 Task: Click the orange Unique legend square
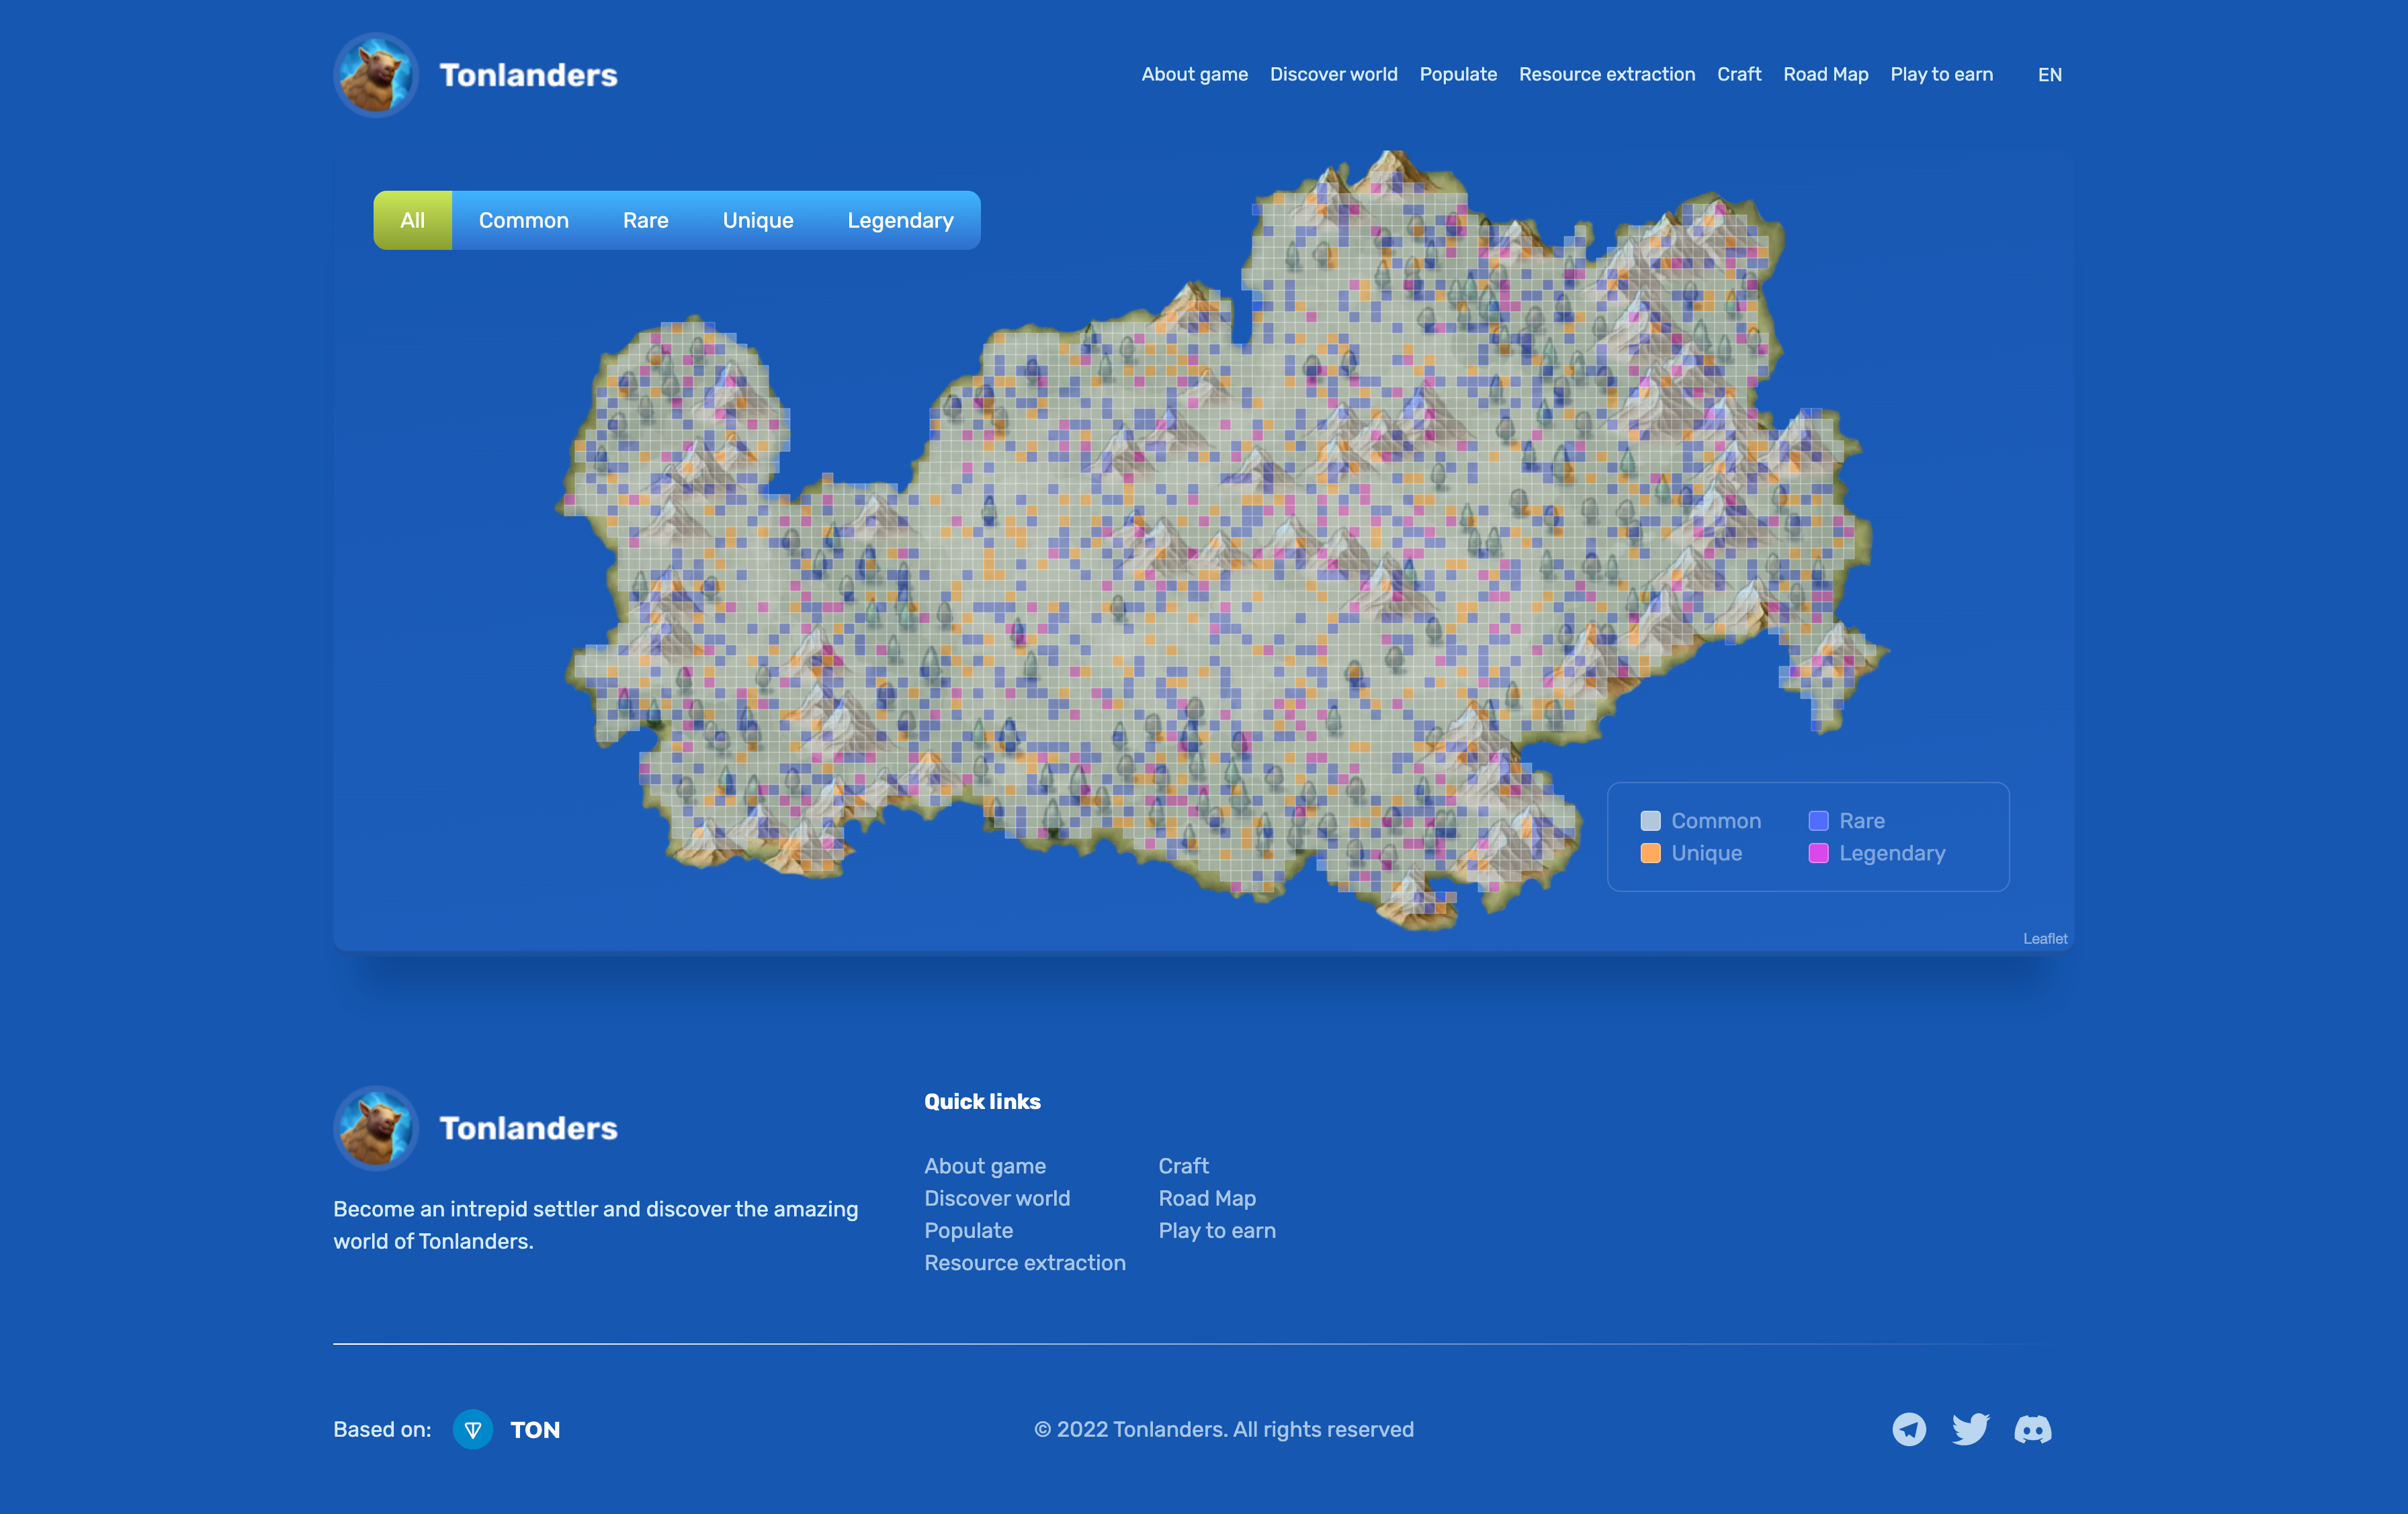pyautogui.click(x=1650, y=853)
